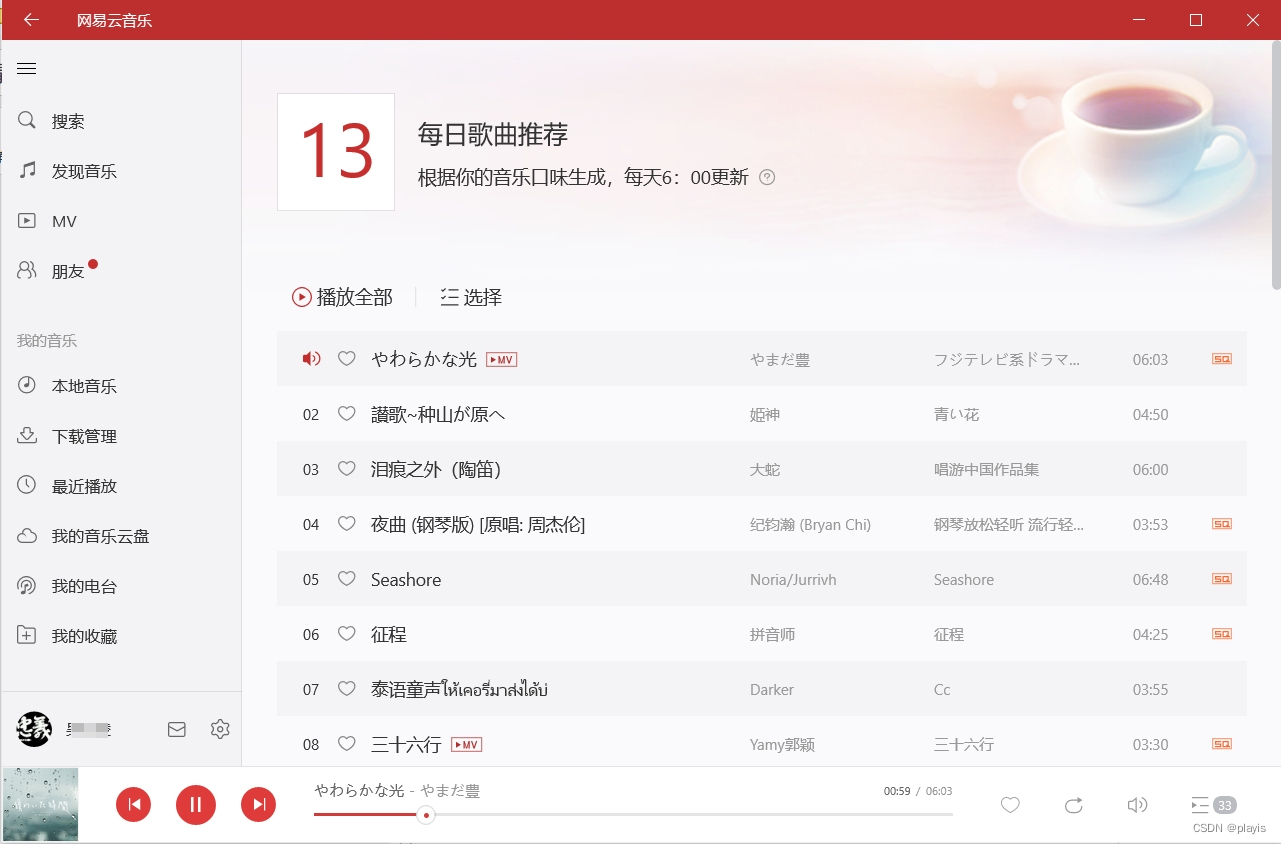1281x844 pixels.
Task: Skip to previous track
Action: tap(133, 804)
